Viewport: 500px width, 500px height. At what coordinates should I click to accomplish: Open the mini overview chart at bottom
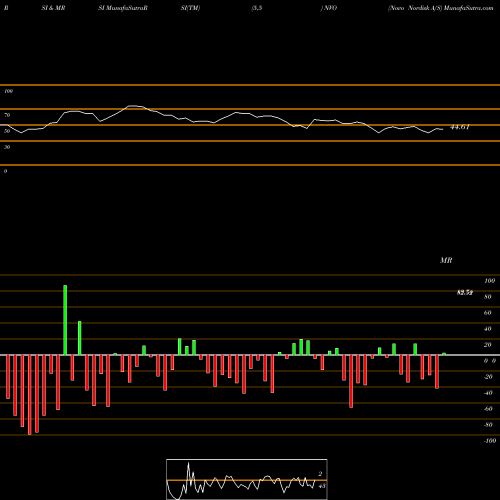click(247, 479)
